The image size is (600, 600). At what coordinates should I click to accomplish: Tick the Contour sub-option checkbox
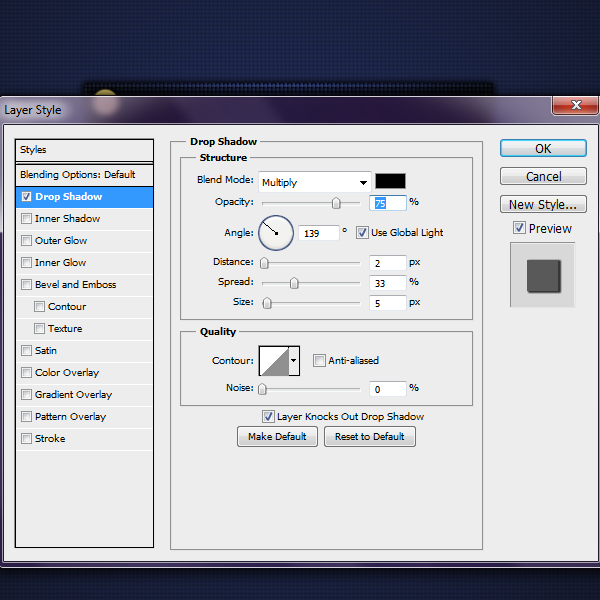pyautogui.click(x=39, y=307)
